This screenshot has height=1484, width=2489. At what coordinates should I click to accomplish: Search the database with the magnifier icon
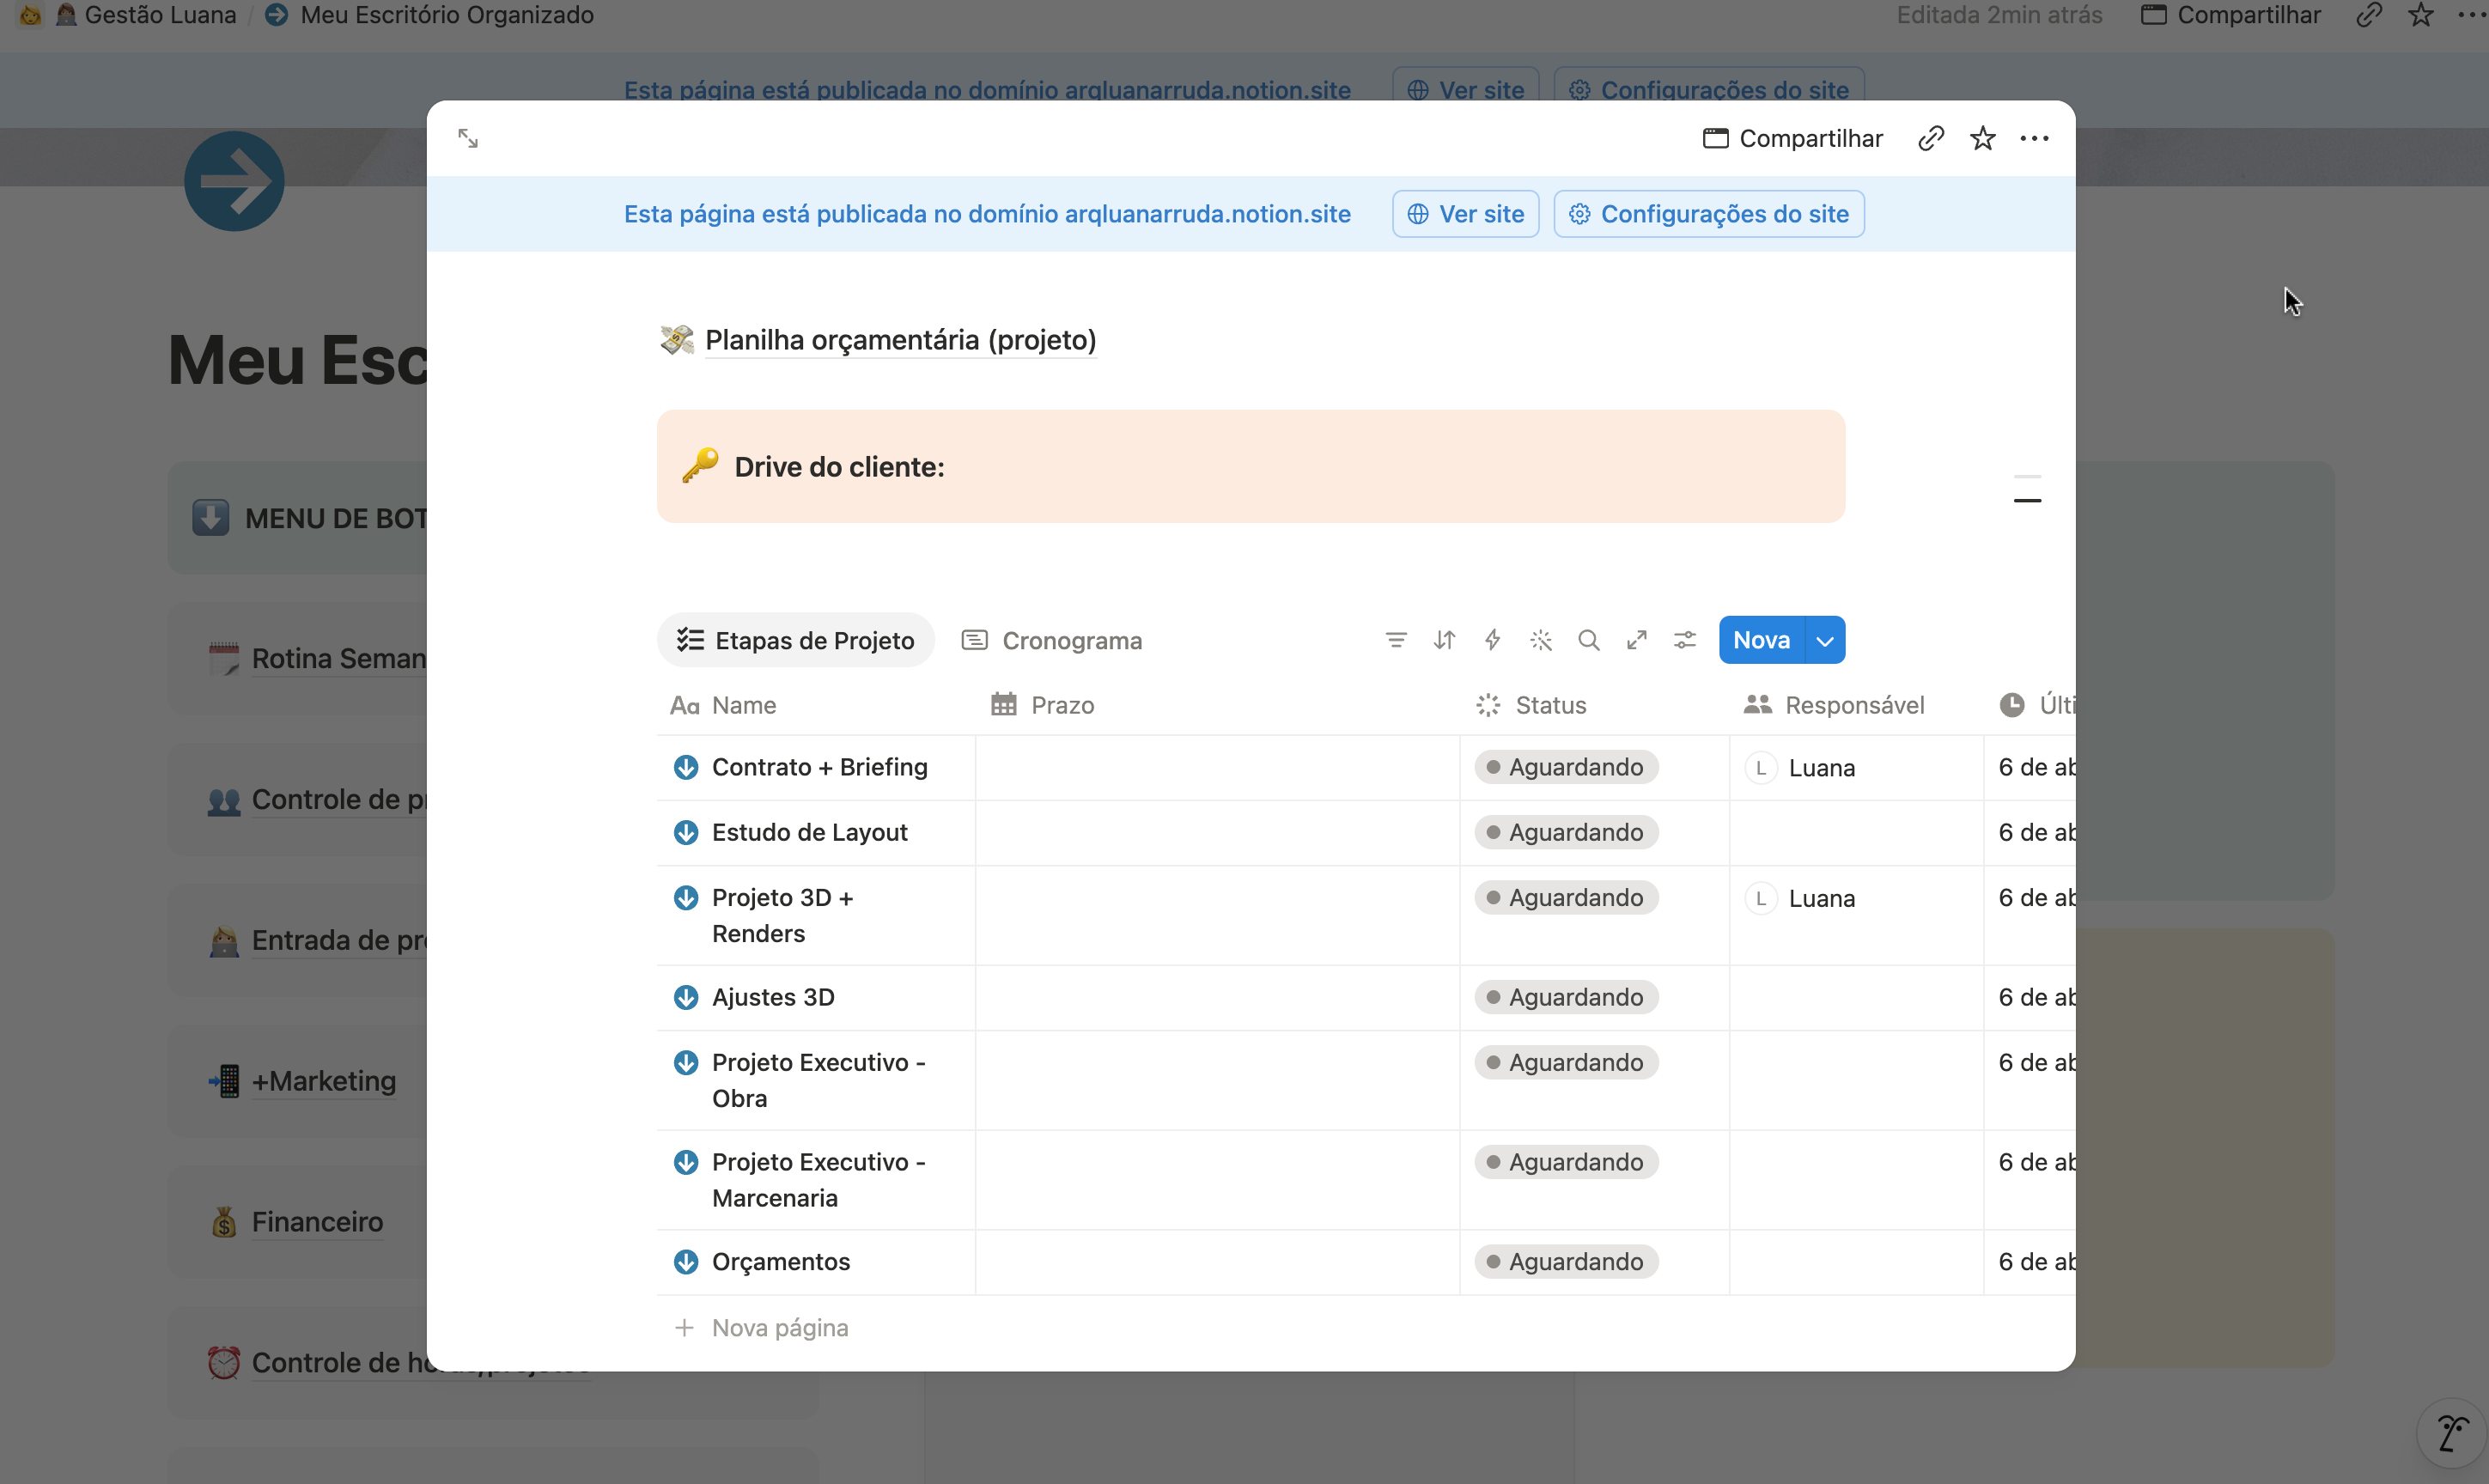[1589, 640]
